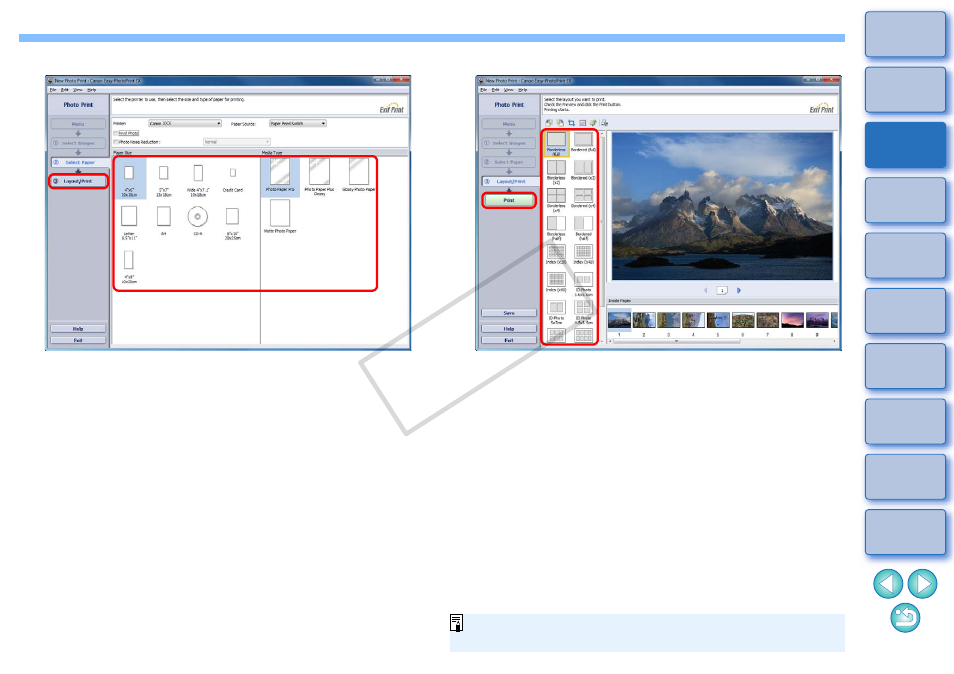Screen dimensions: 954x674
Task: Choose the Wide 4x7.1 paper size
Action: 198,173
